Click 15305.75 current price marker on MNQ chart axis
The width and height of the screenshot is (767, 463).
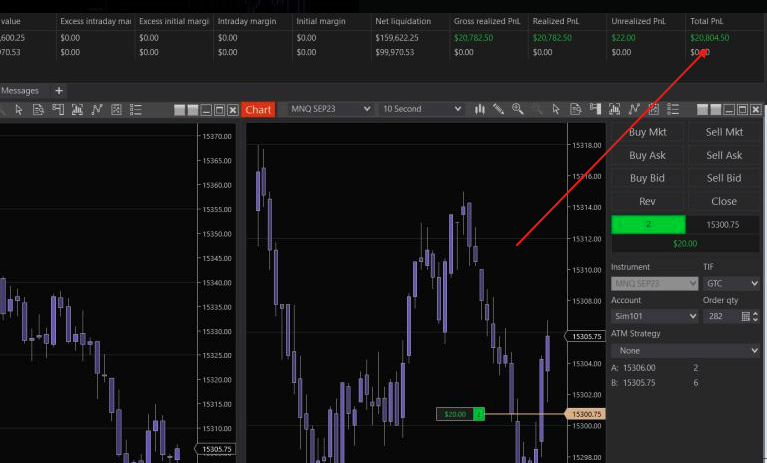click(x=585, y=336)
